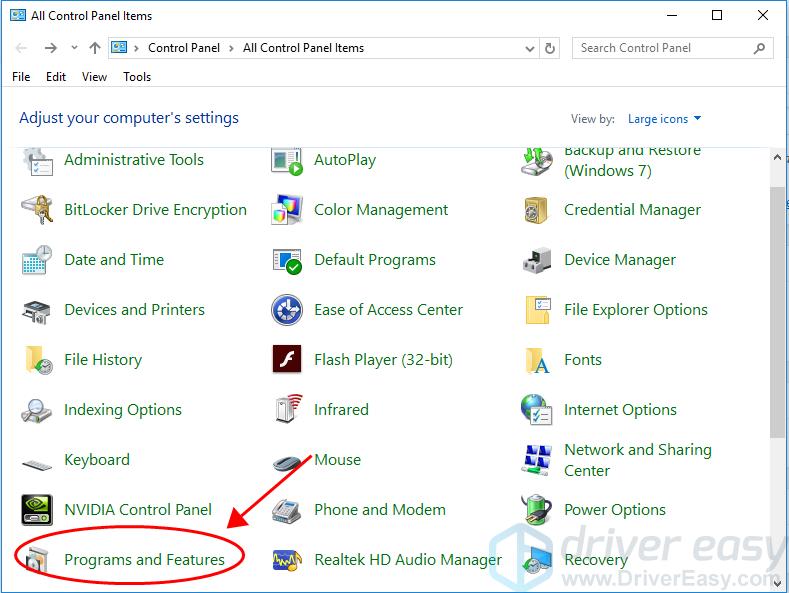Open the Ease of Access Center icon

tap(287, 310)
